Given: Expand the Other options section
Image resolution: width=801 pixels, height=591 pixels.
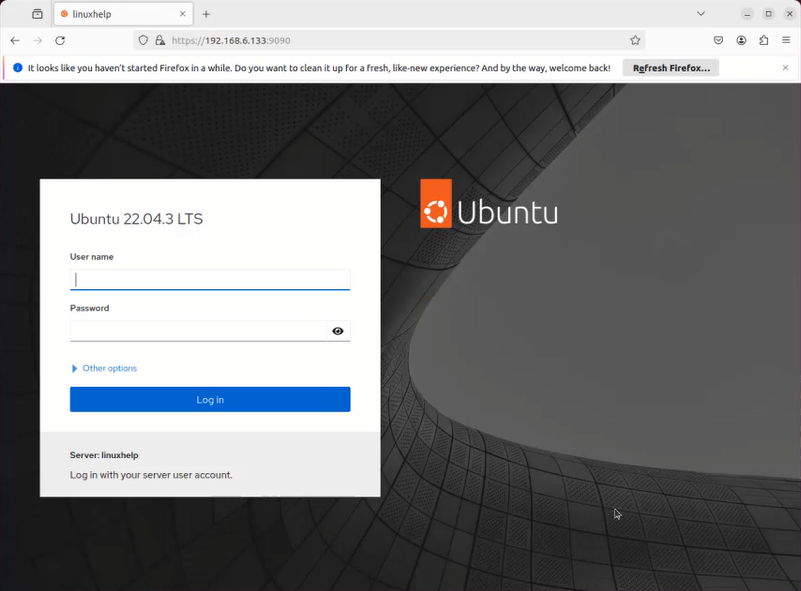Looking at the screenshot, I should click(x=104, y=368).
